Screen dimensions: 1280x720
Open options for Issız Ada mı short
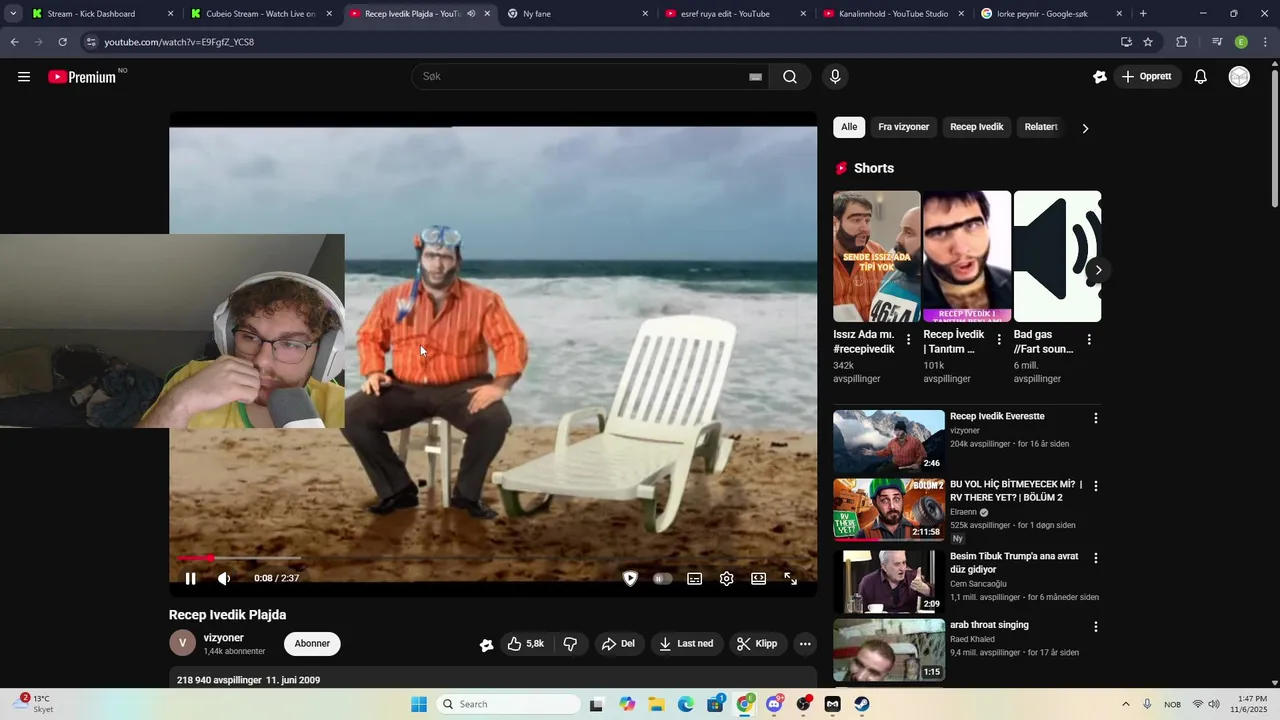pos(908,340)
